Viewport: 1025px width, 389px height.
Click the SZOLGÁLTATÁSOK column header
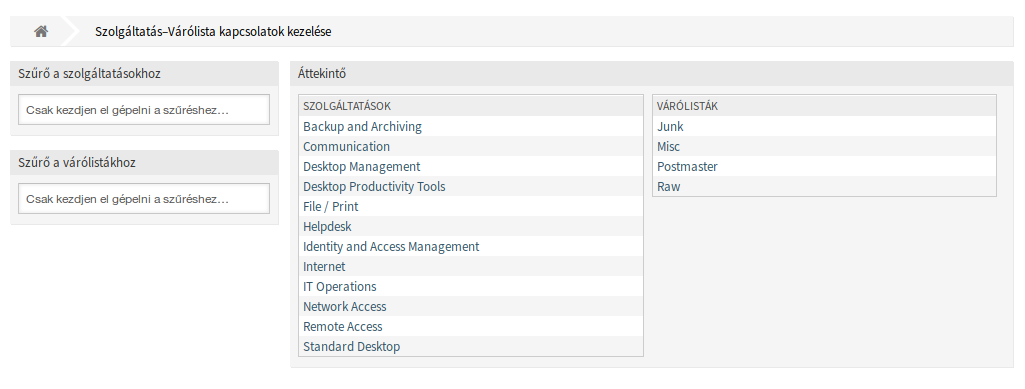coord(471,106)
